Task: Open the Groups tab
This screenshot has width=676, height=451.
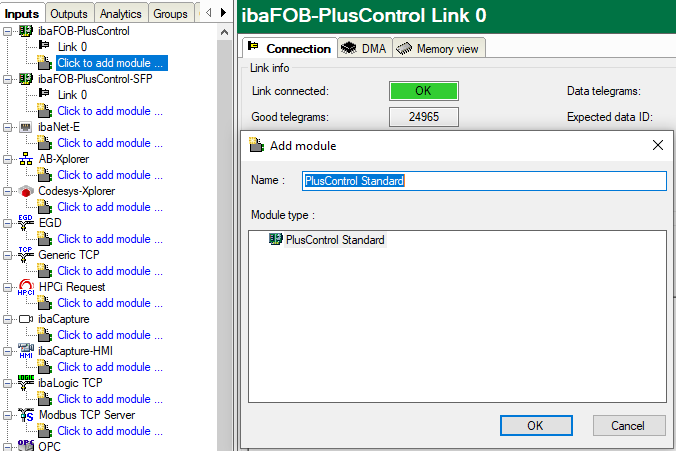Action: coord(171,14)
